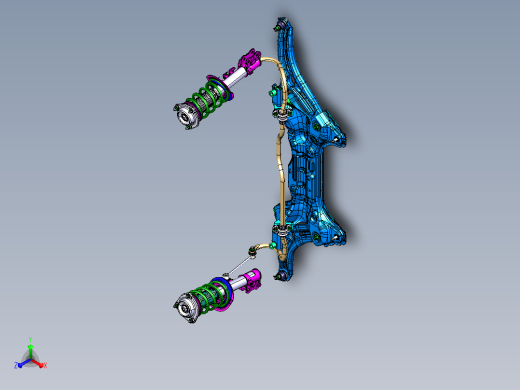This screenshot has width=520, height=390.
Task: Click the lower strut top mount plate
Action: point(186,308)
